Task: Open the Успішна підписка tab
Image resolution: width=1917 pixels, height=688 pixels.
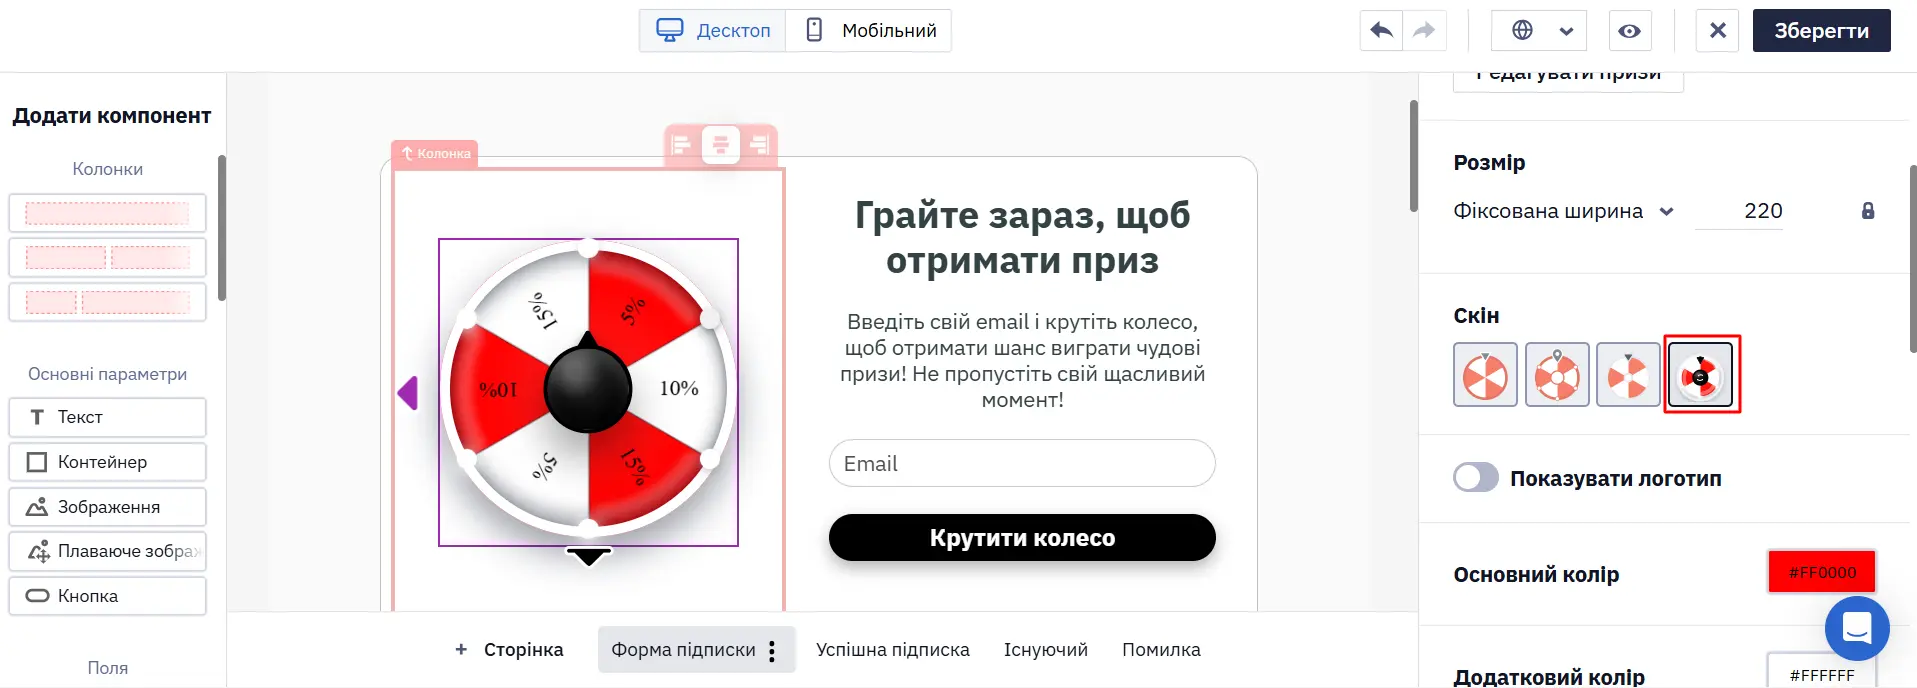Action: [893, 650]
